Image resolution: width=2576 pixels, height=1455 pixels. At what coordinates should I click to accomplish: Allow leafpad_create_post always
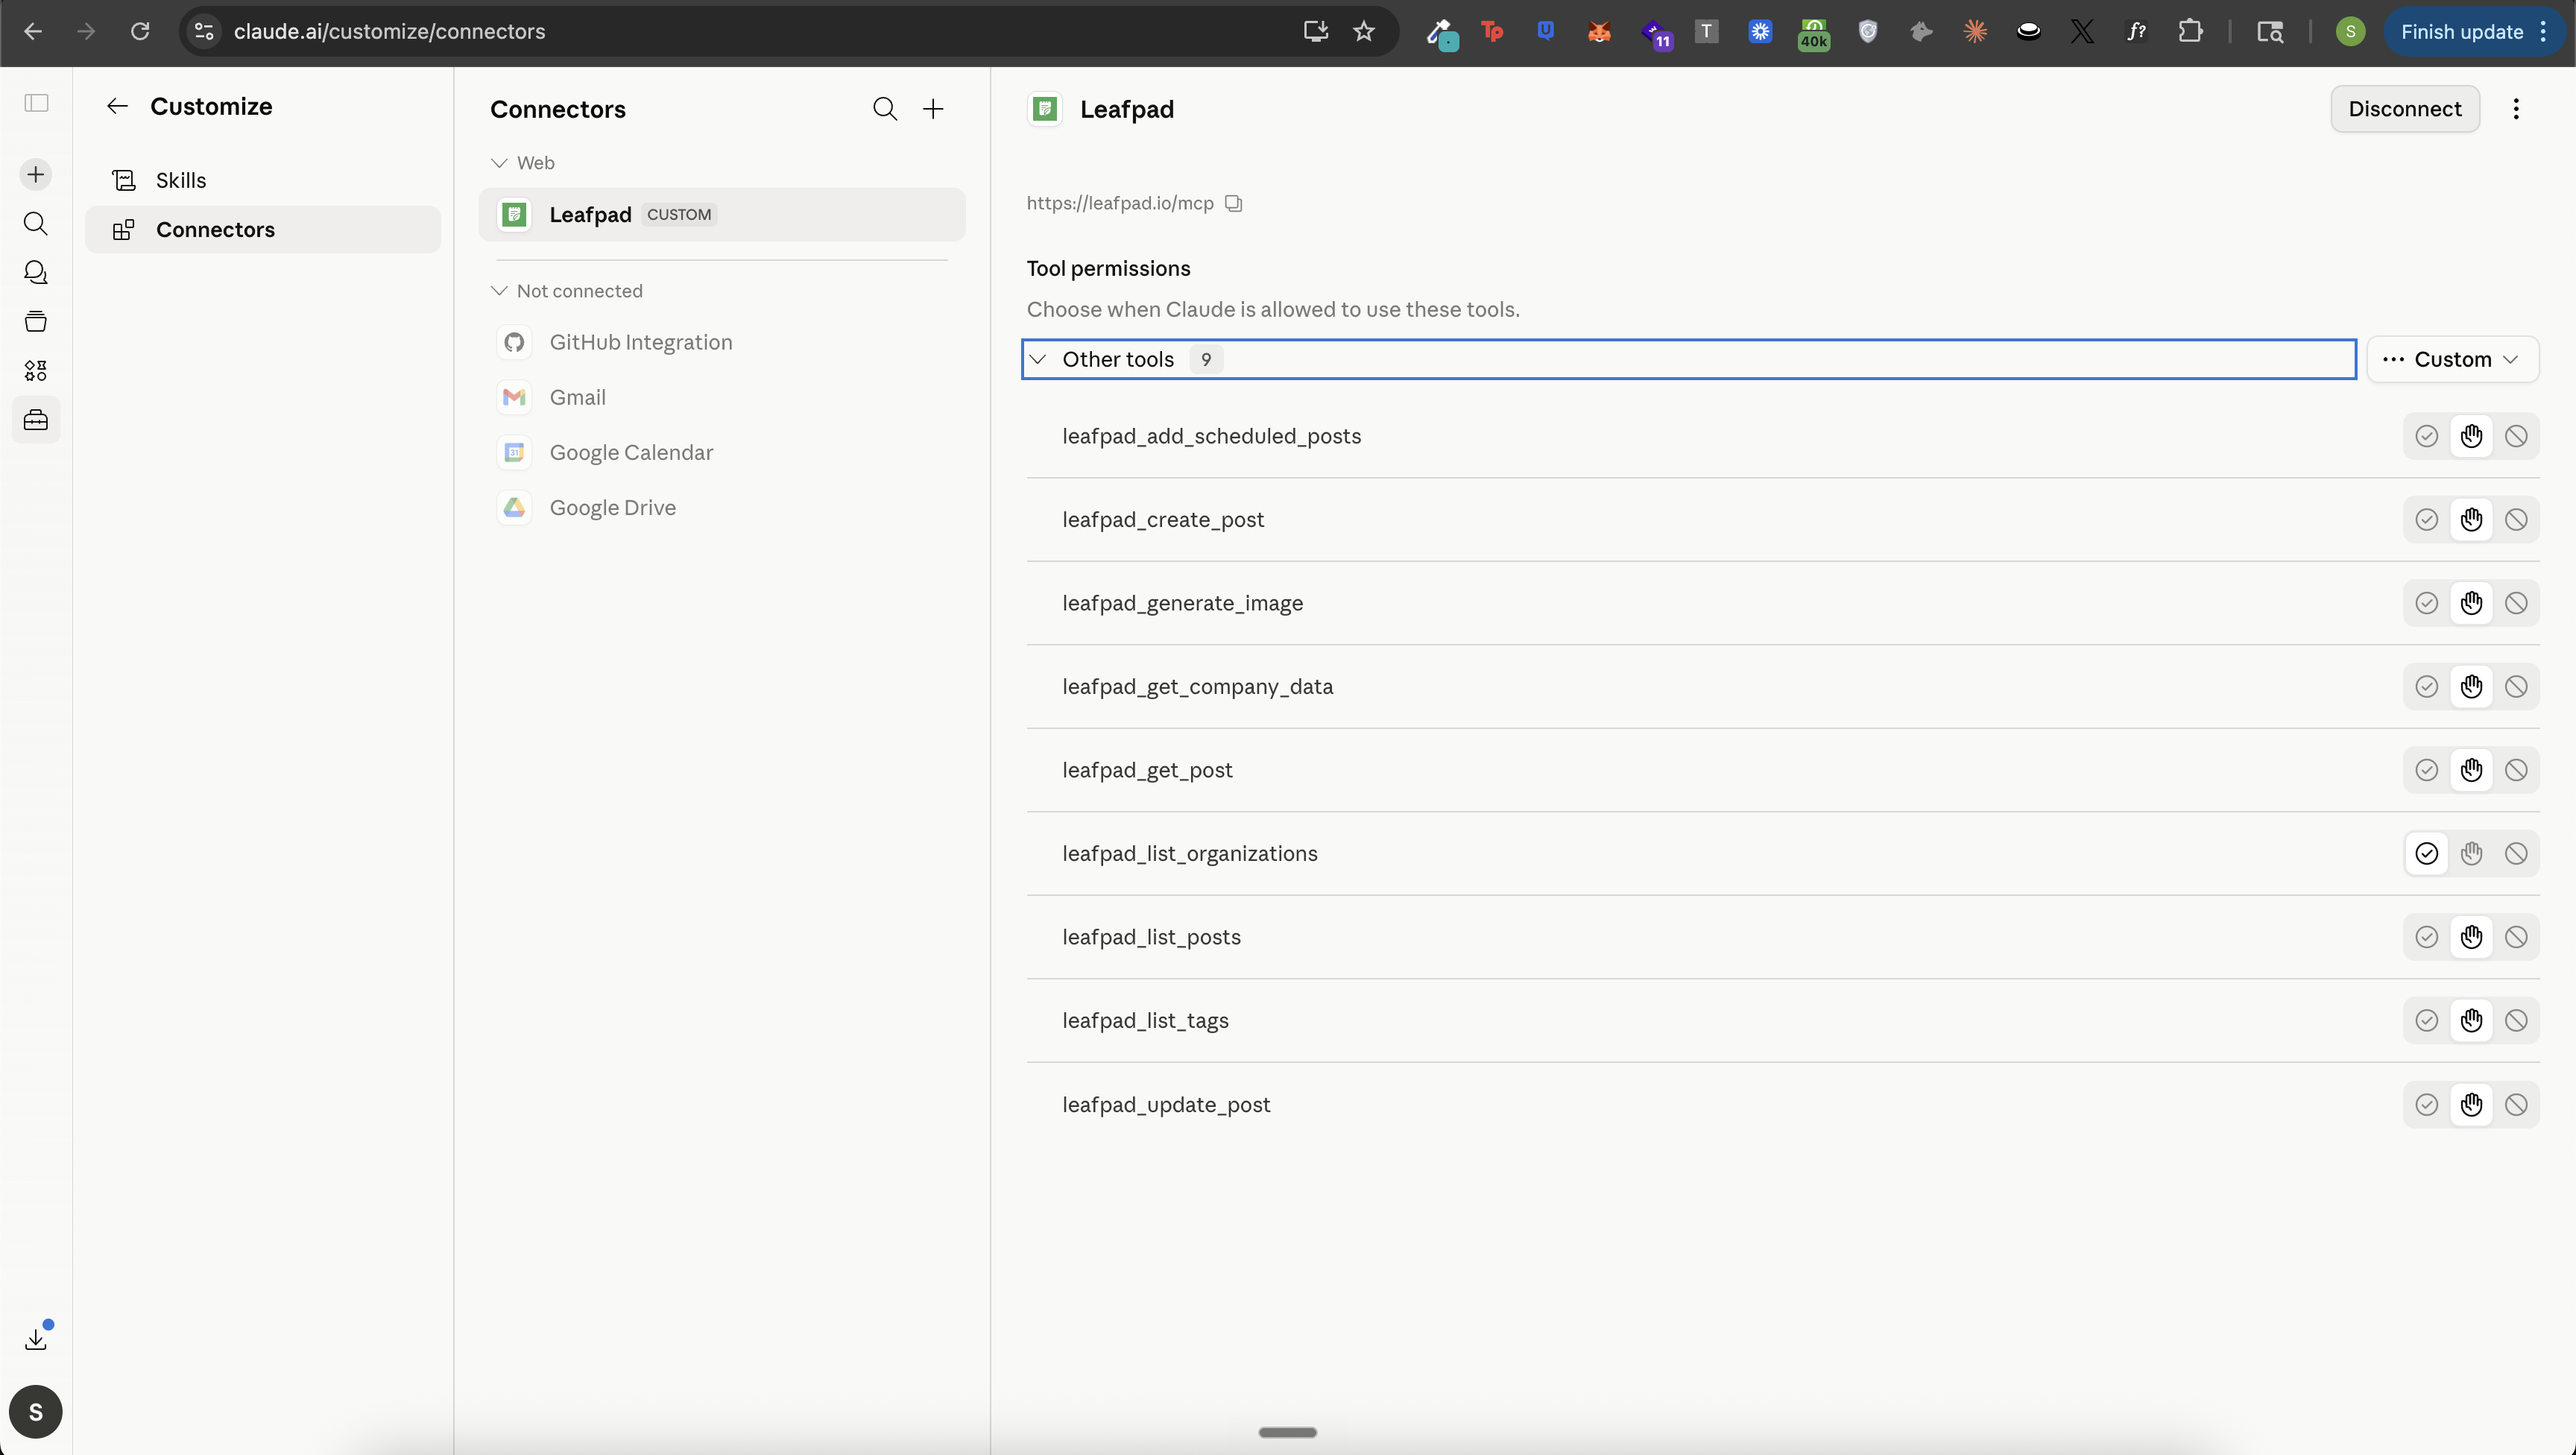(x=2426, y=520)
